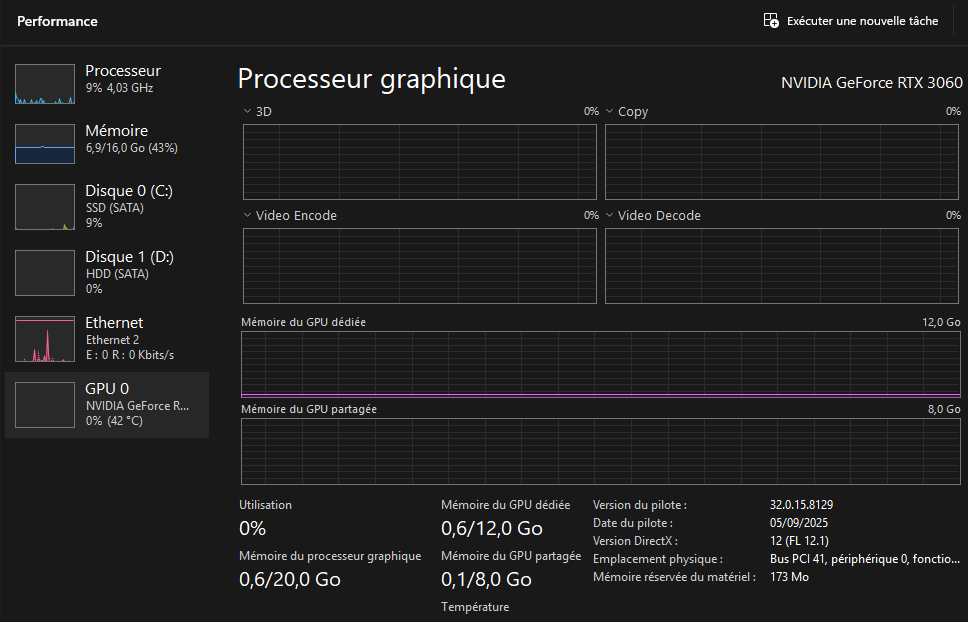Open the Ethernet activity graph thumbnail
Screen dimensions: 968x622
tap(45, 338)
